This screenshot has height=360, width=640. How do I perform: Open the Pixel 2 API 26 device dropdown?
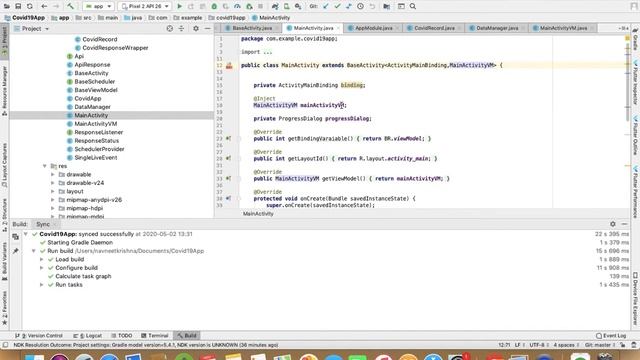coord(144,6)
